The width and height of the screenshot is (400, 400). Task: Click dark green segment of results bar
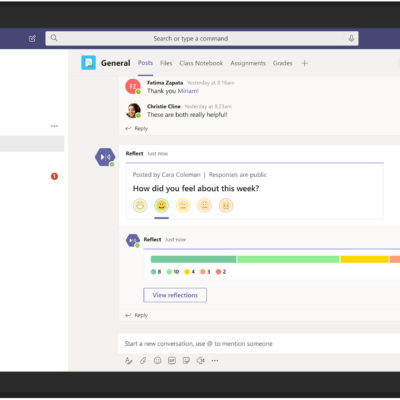[x=193, y=259]
